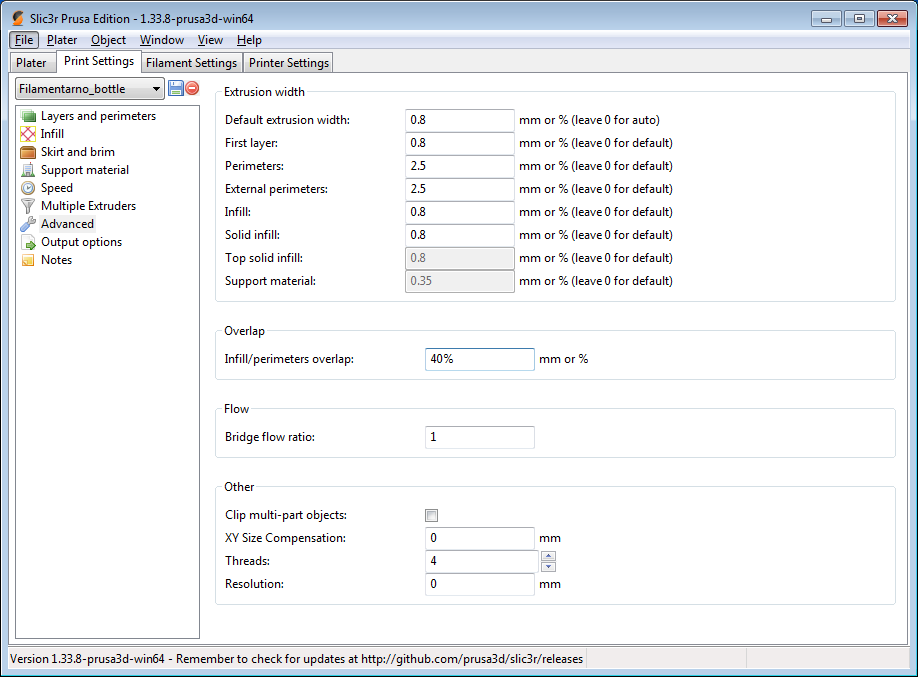Viewport: 918px width, 677px height.
Task: Go to Skirt and brim settings
Action: [x=78, y=152]
